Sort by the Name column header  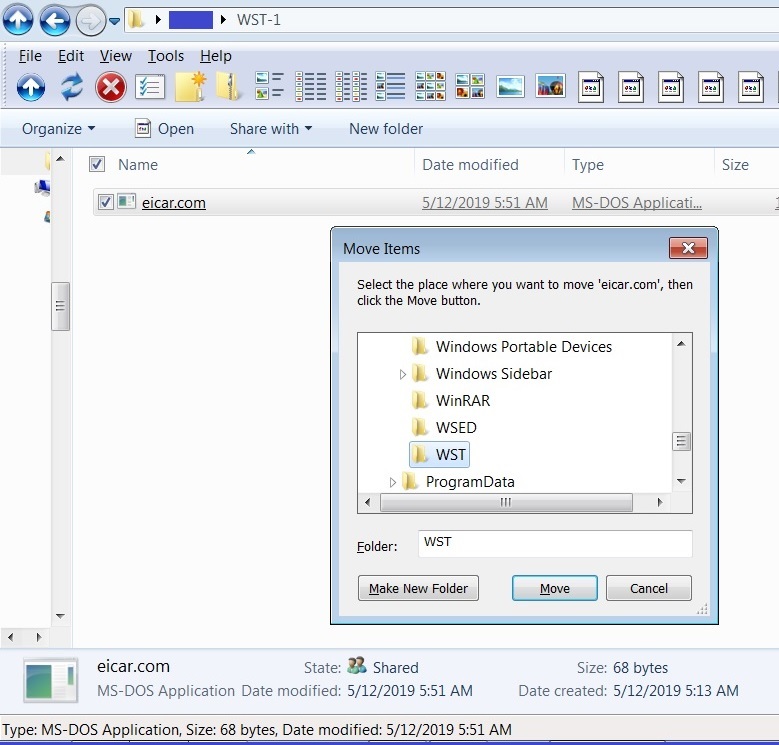point(138,164)
